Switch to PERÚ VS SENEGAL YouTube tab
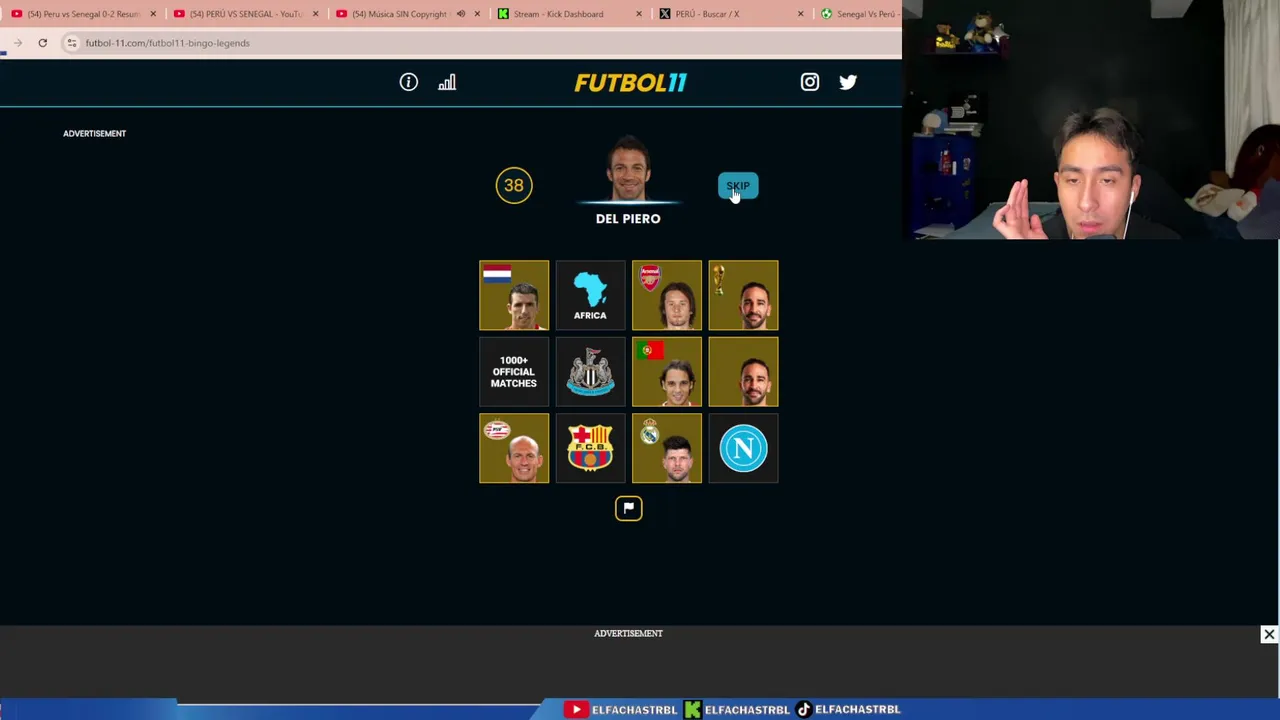The height and width of the screenshot is (720, 1280). [245, 14]
